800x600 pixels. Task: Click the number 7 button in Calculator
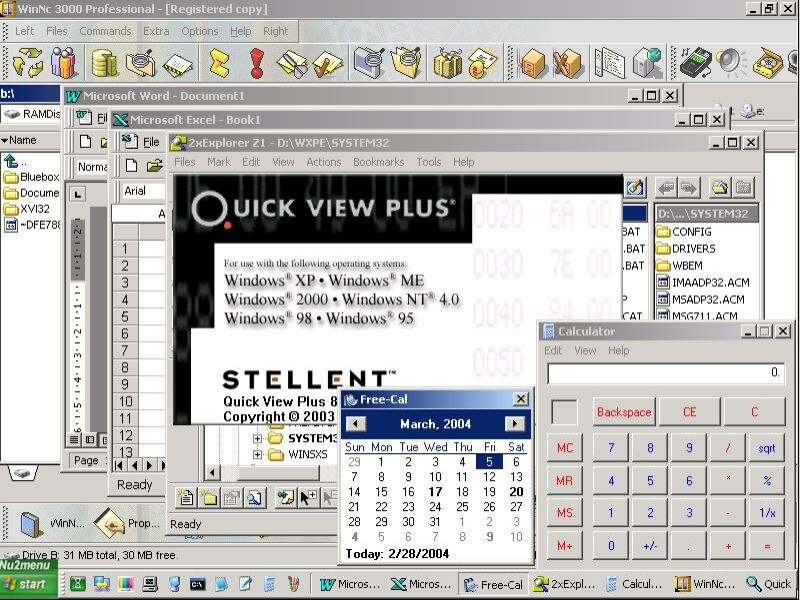tap(611, 448)
